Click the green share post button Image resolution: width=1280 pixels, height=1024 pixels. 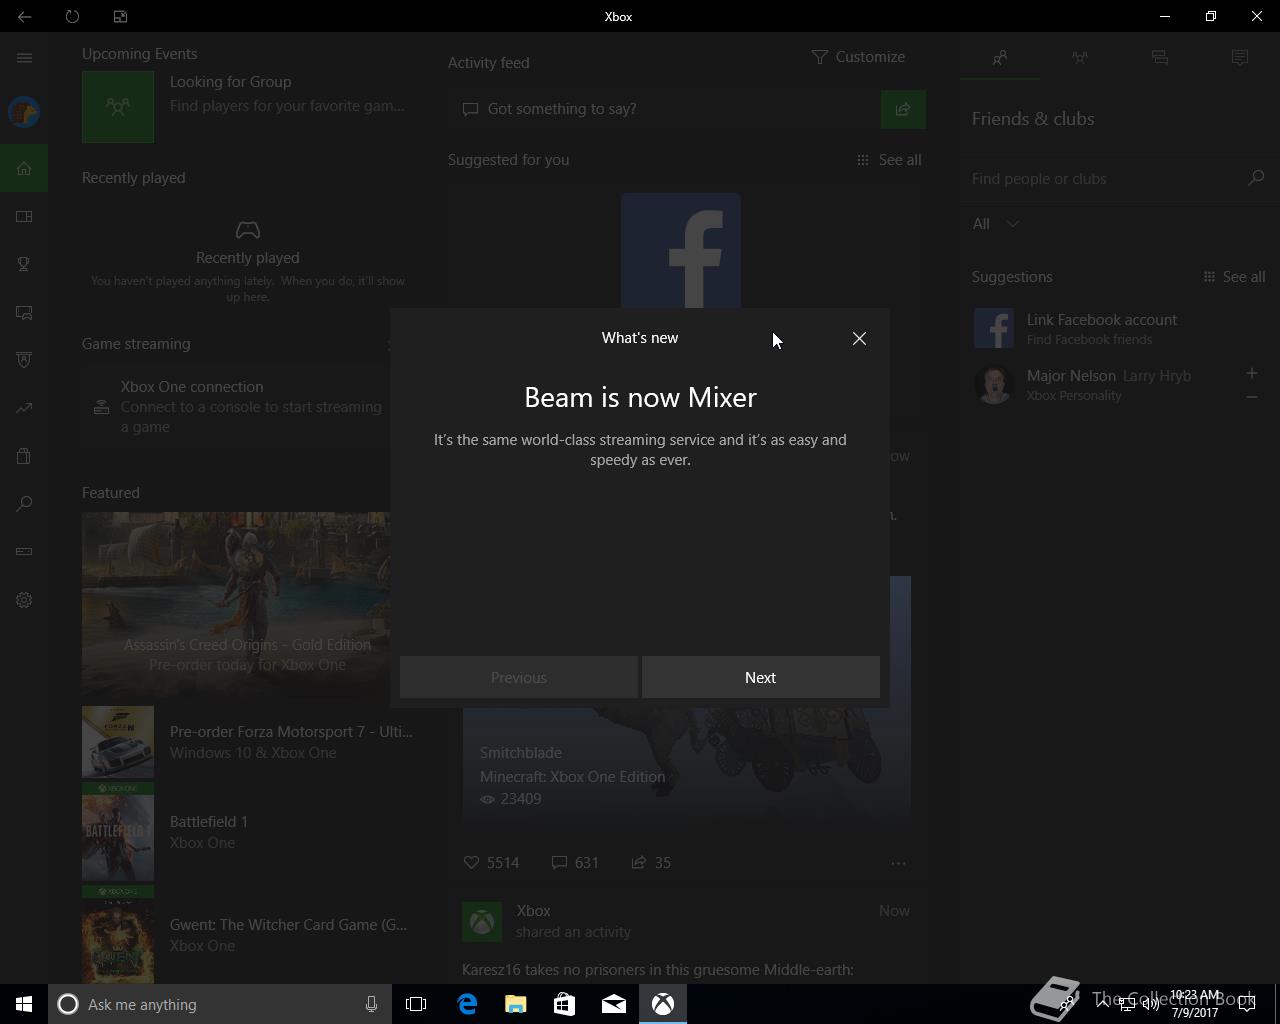903,109
